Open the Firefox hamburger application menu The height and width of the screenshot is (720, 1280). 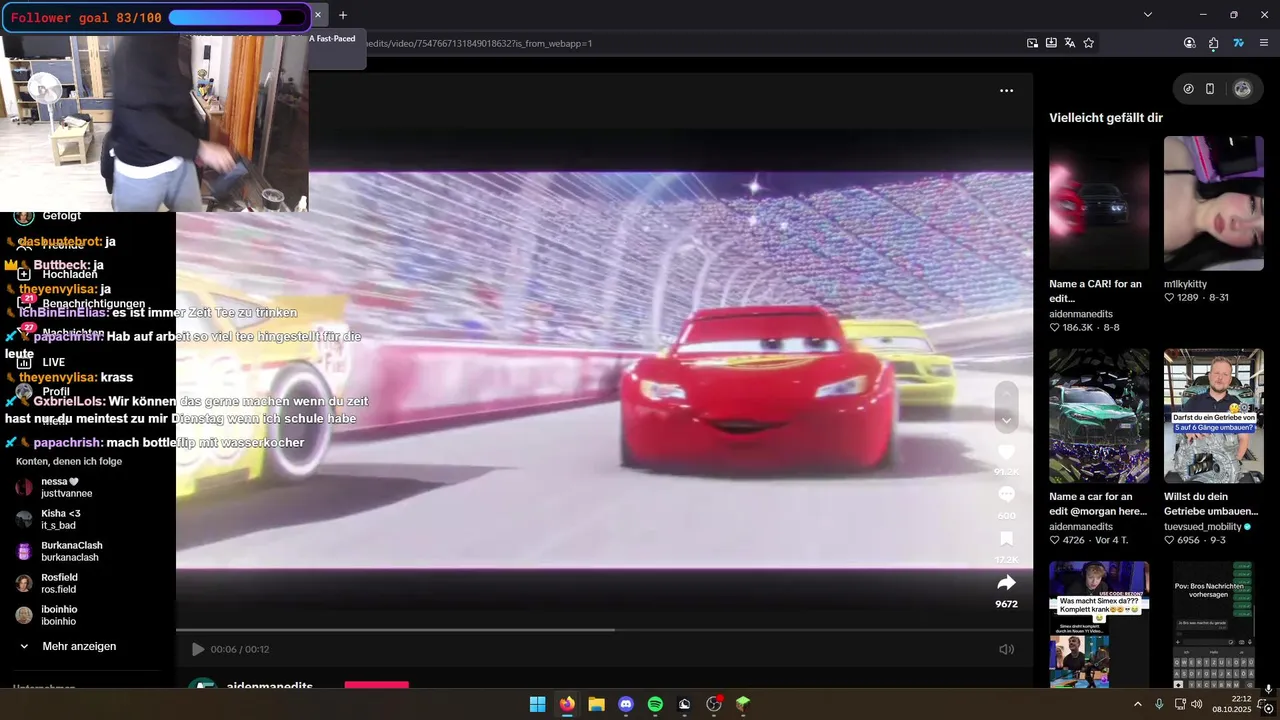[x=1264, y=43]
